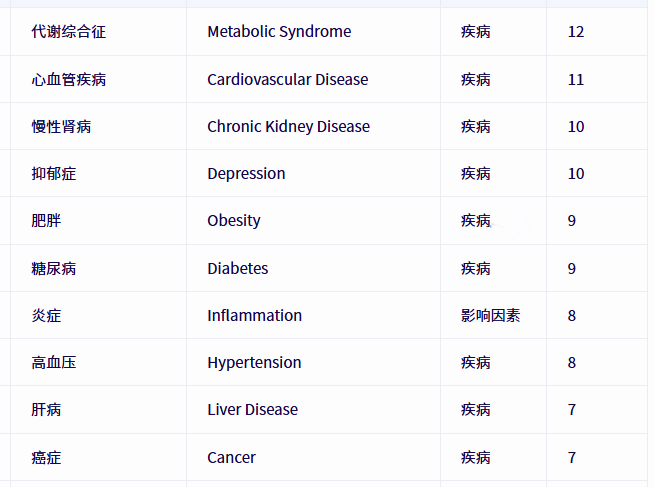Select the 糖尿病 cell
655x487 pixels.
point(54,269)
